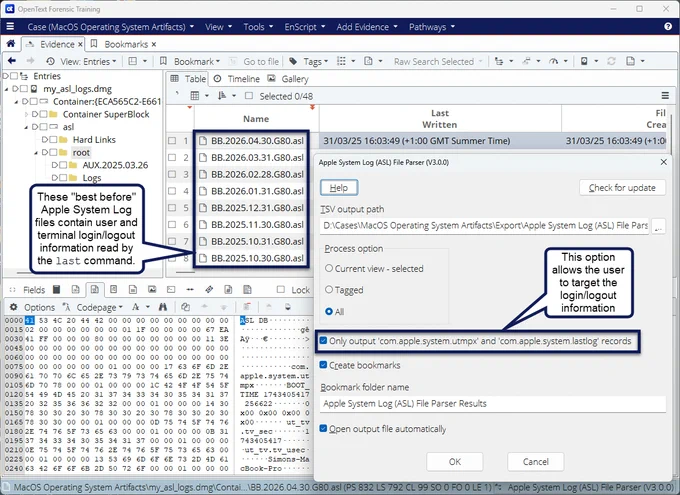Select the Logs folder in tree
This screenshot has height=495, width=680.
point(92,178)
